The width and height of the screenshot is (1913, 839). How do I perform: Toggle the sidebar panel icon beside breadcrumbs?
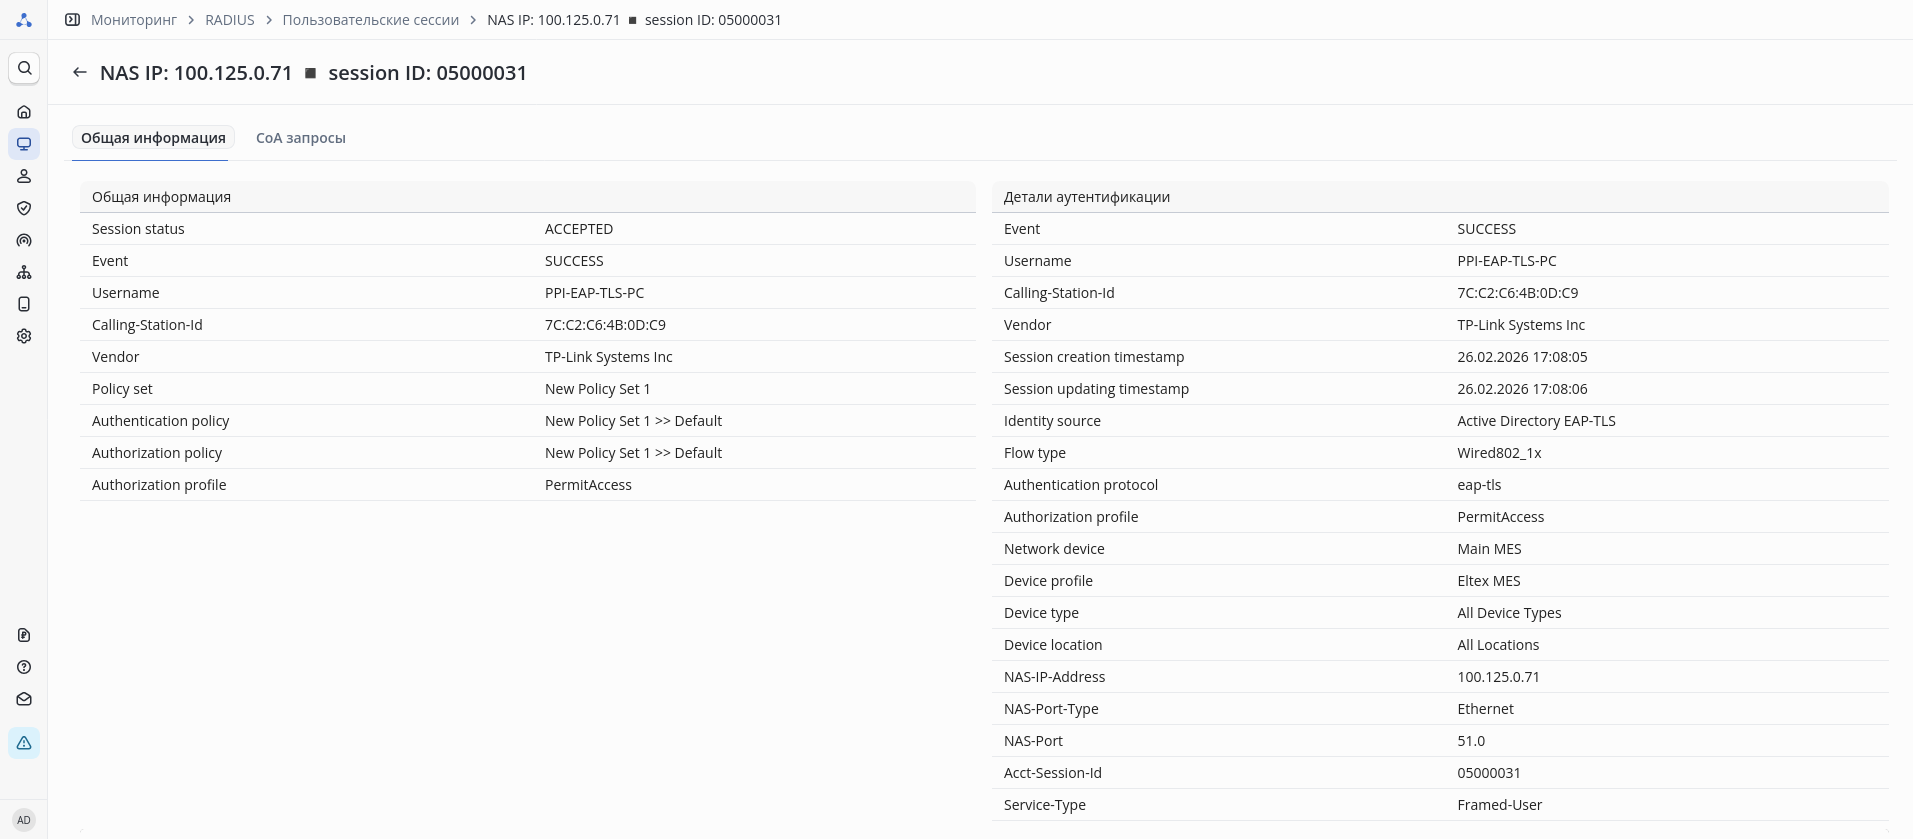[x=72, y=20]
